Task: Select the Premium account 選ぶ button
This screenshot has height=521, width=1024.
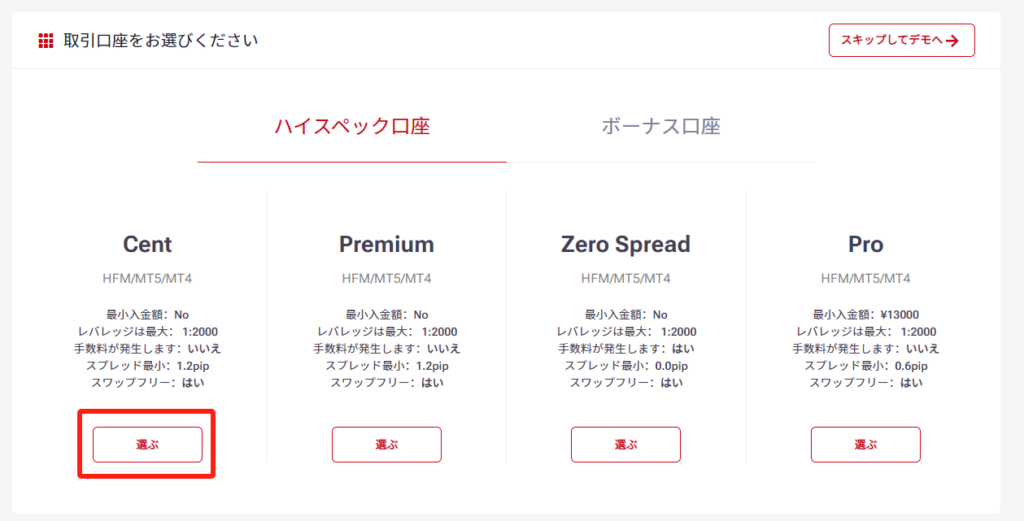Action: click(x=386, y=444)
